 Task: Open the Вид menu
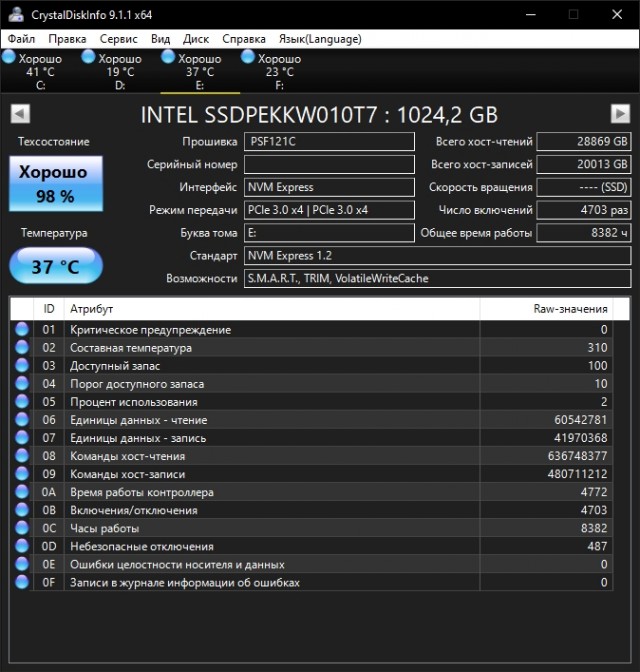[x=160, y=39]
